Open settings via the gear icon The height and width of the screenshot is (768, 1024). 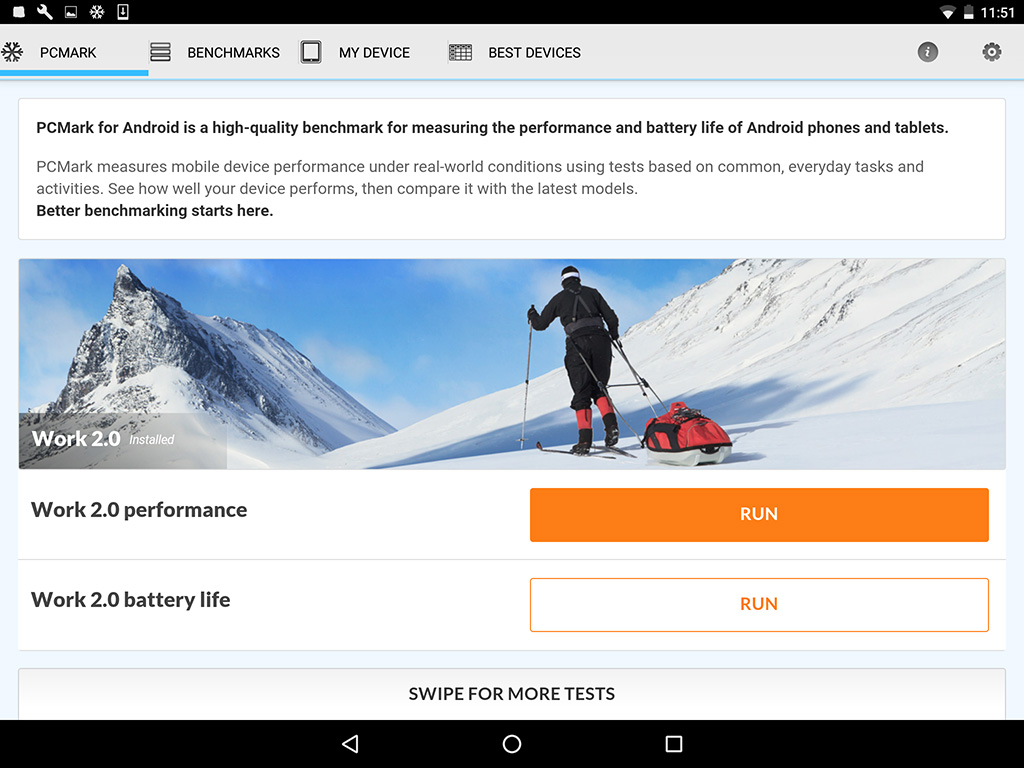coord(991,52)
